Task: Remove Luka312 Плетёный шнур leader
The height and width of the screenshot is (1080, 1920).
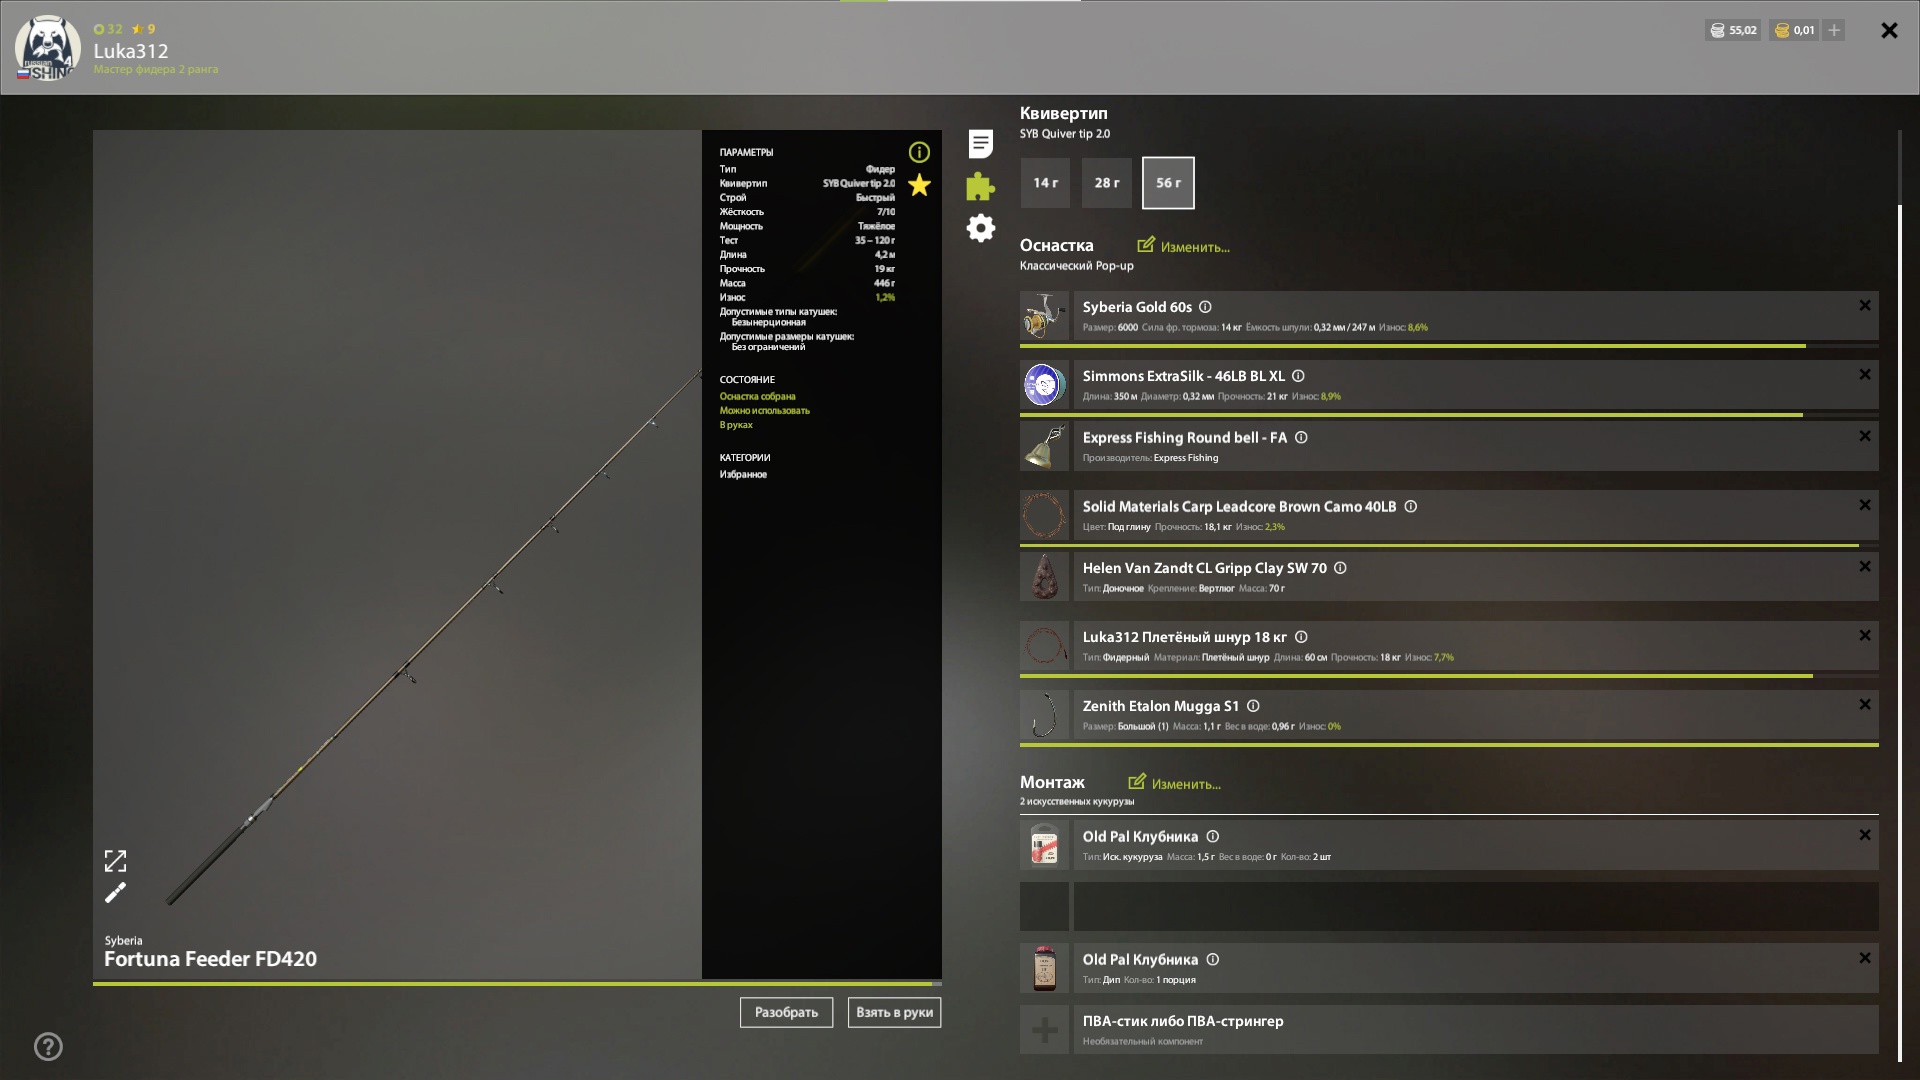Action: [1865, 636]
